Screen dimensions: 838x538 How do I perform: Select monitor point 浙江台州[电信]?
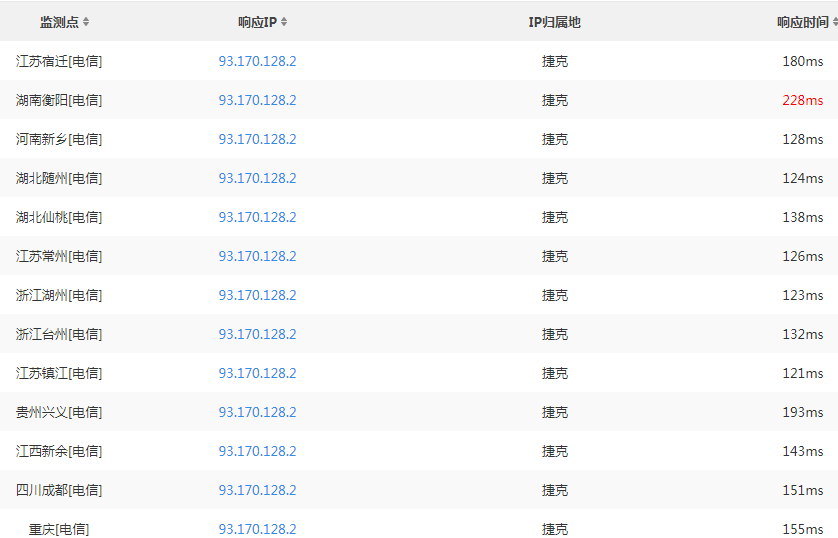[x=59, y=334]
